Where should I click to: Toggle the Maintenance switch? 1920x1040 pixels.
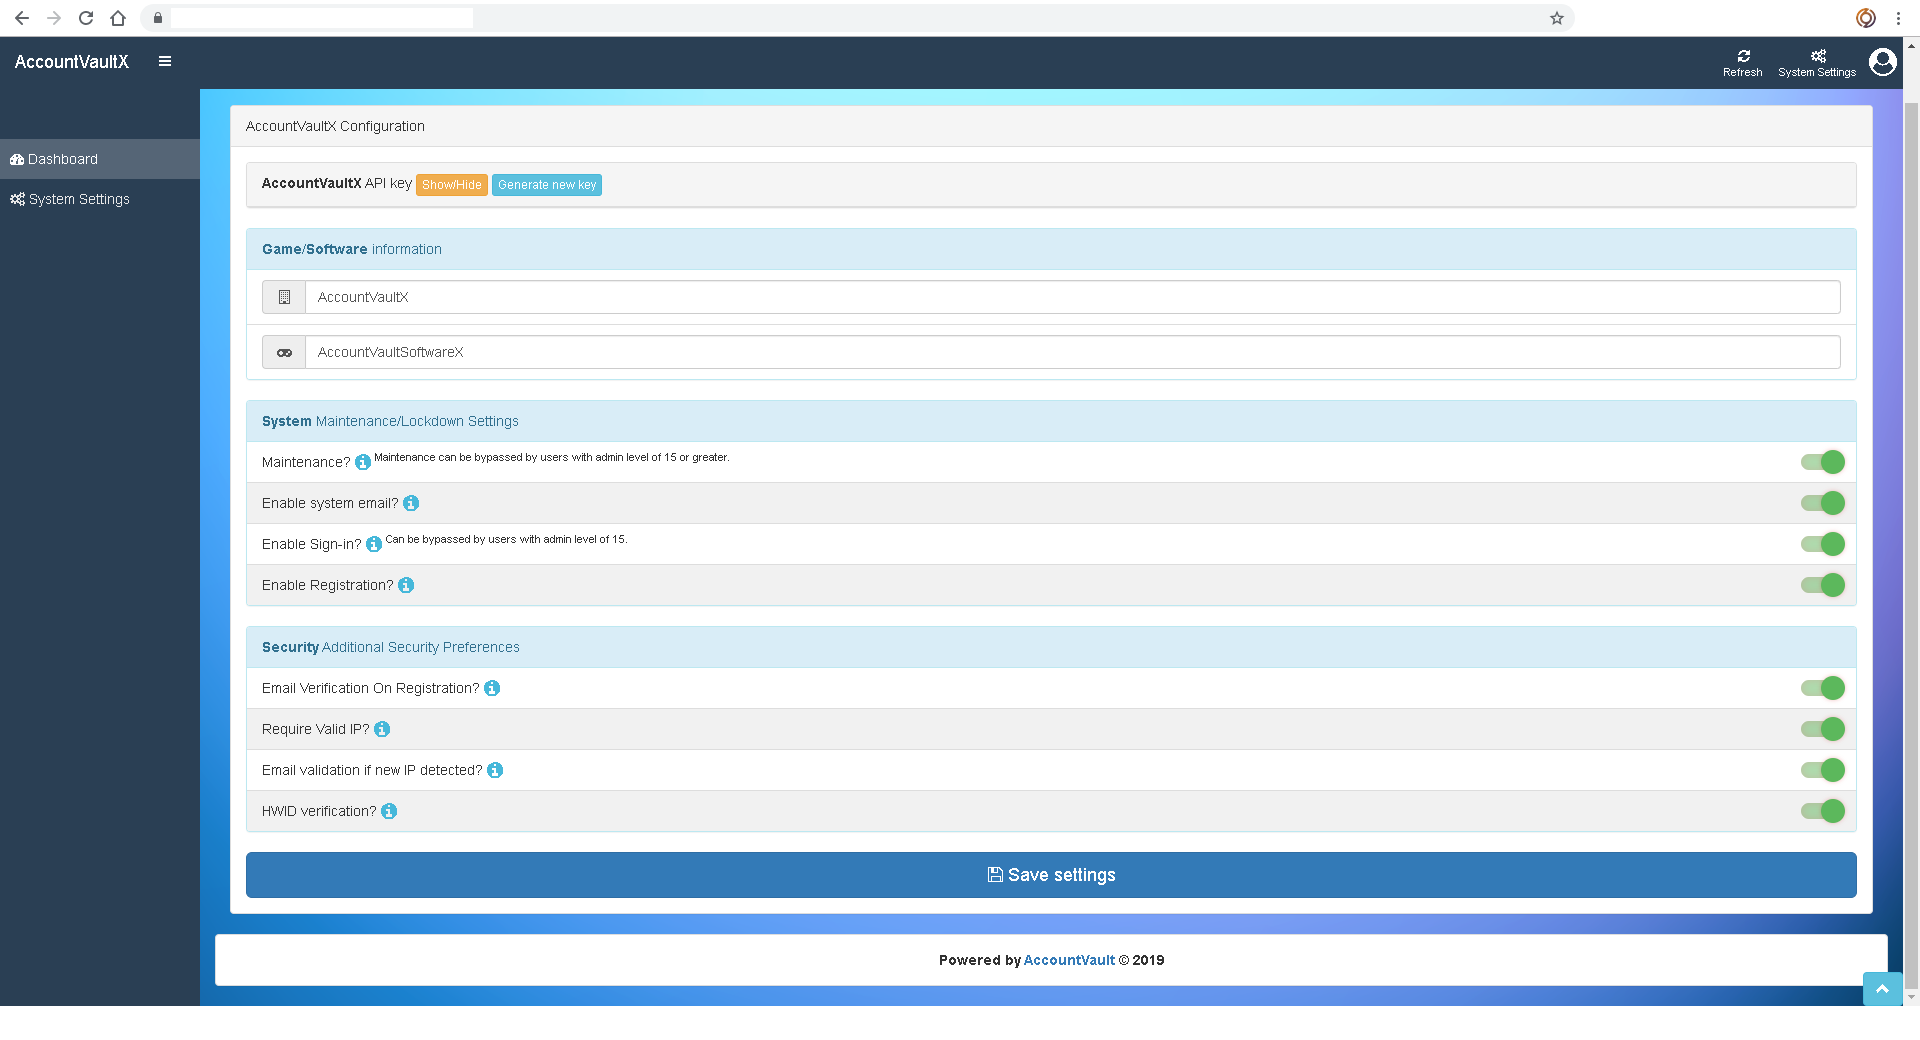point(1823,462)
